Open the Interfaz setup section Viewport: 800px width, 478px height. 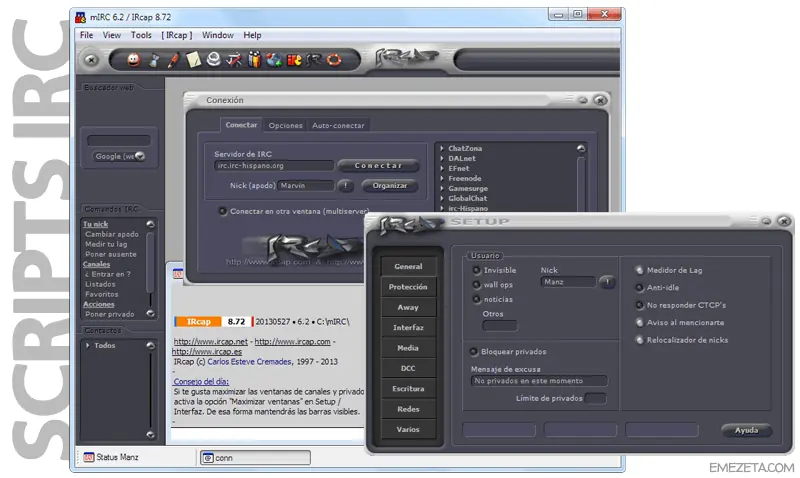pos(408,328)
